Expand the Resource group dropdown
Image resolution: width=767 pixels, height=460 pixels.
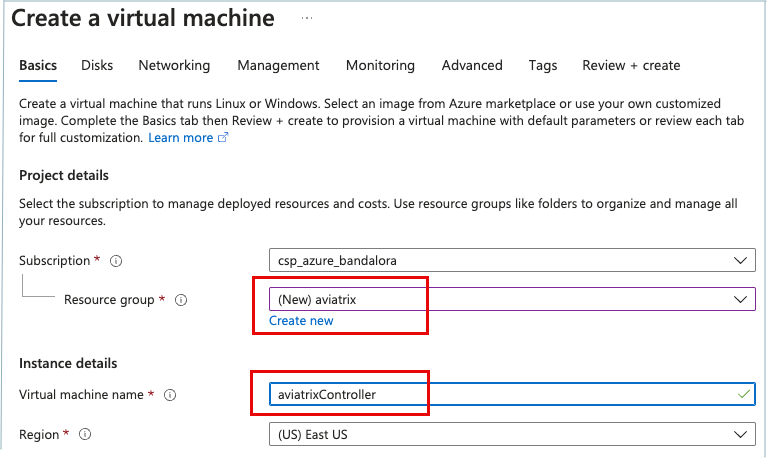pyautogui.click(x=512, y=299)
